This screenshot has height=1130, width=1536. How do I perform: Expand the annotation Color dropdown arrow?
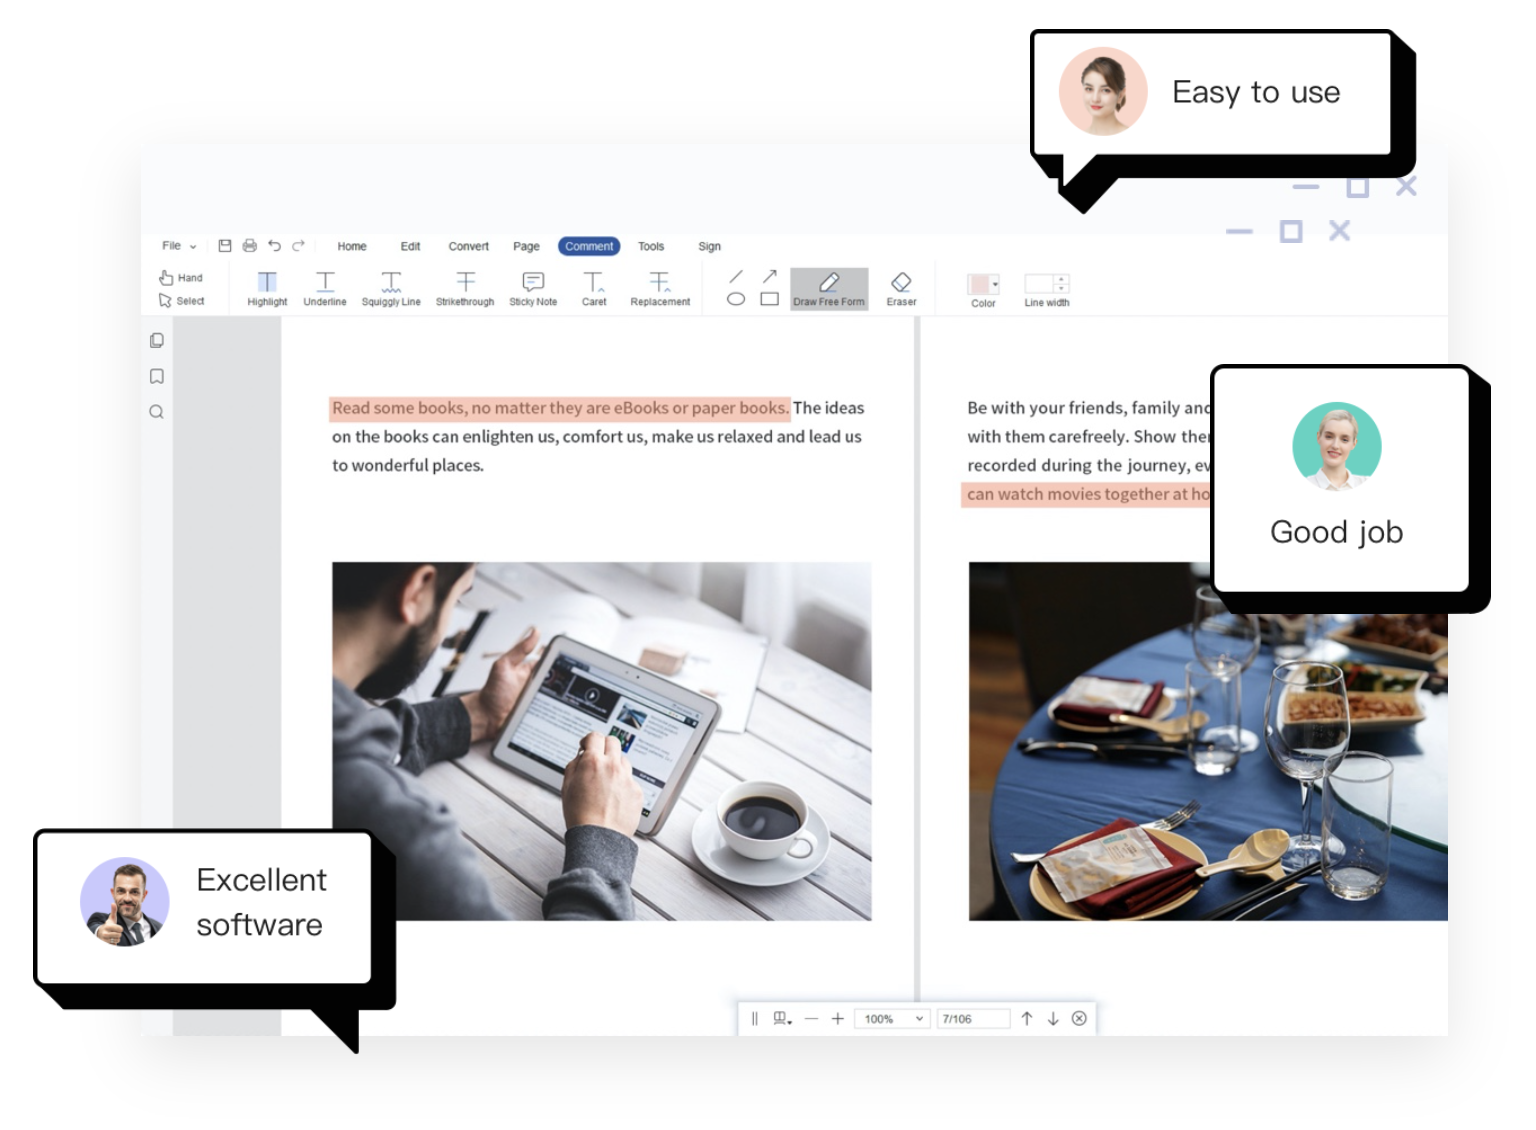click(x=995, y=284)
